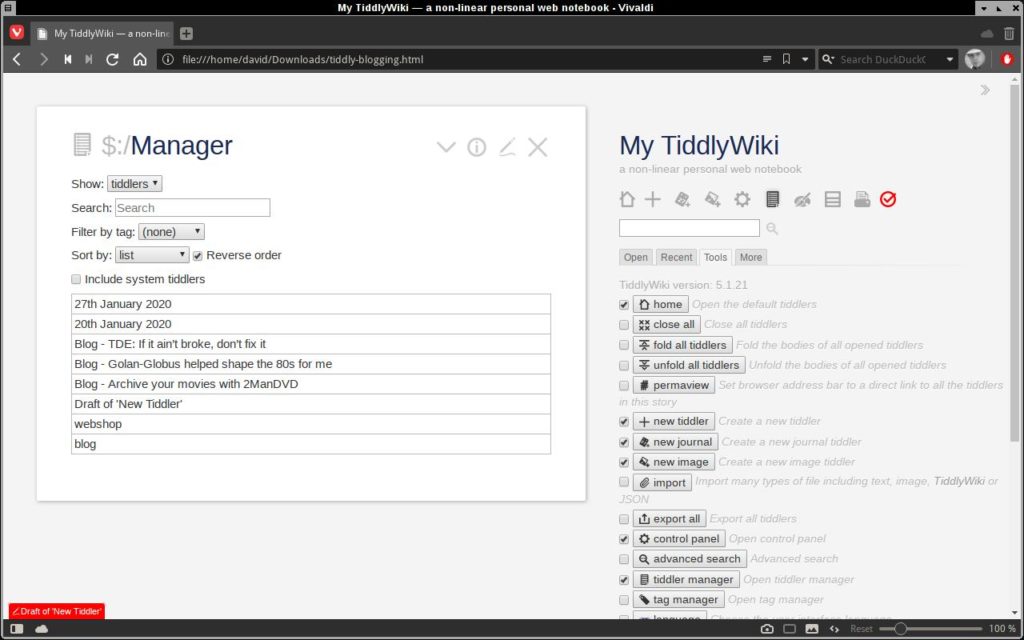Toggle the Vivaldi panel from the status bar
The height and width of the screenshot is (640, 1024).
[x=17, y=628]
